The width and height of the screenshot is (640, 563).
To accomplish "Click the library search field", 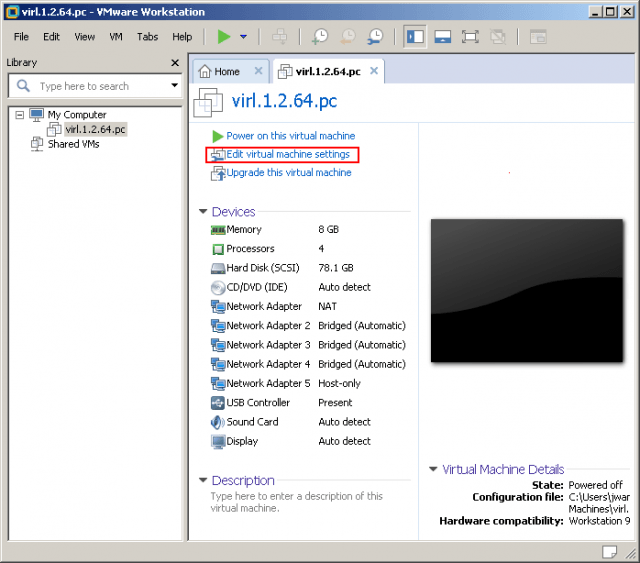I will pos(95,86).
